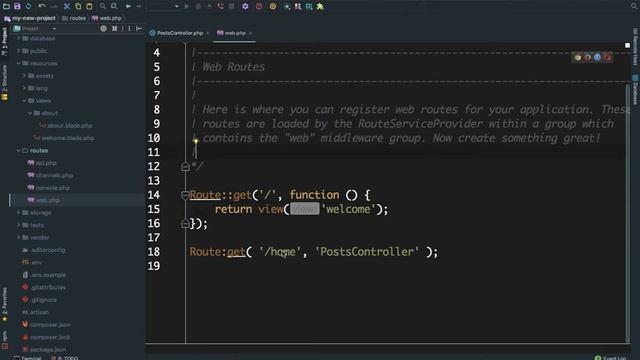Click the Back navigation arrow
Image resolution: width=640 pixels, height=360 pixels.
128,6
